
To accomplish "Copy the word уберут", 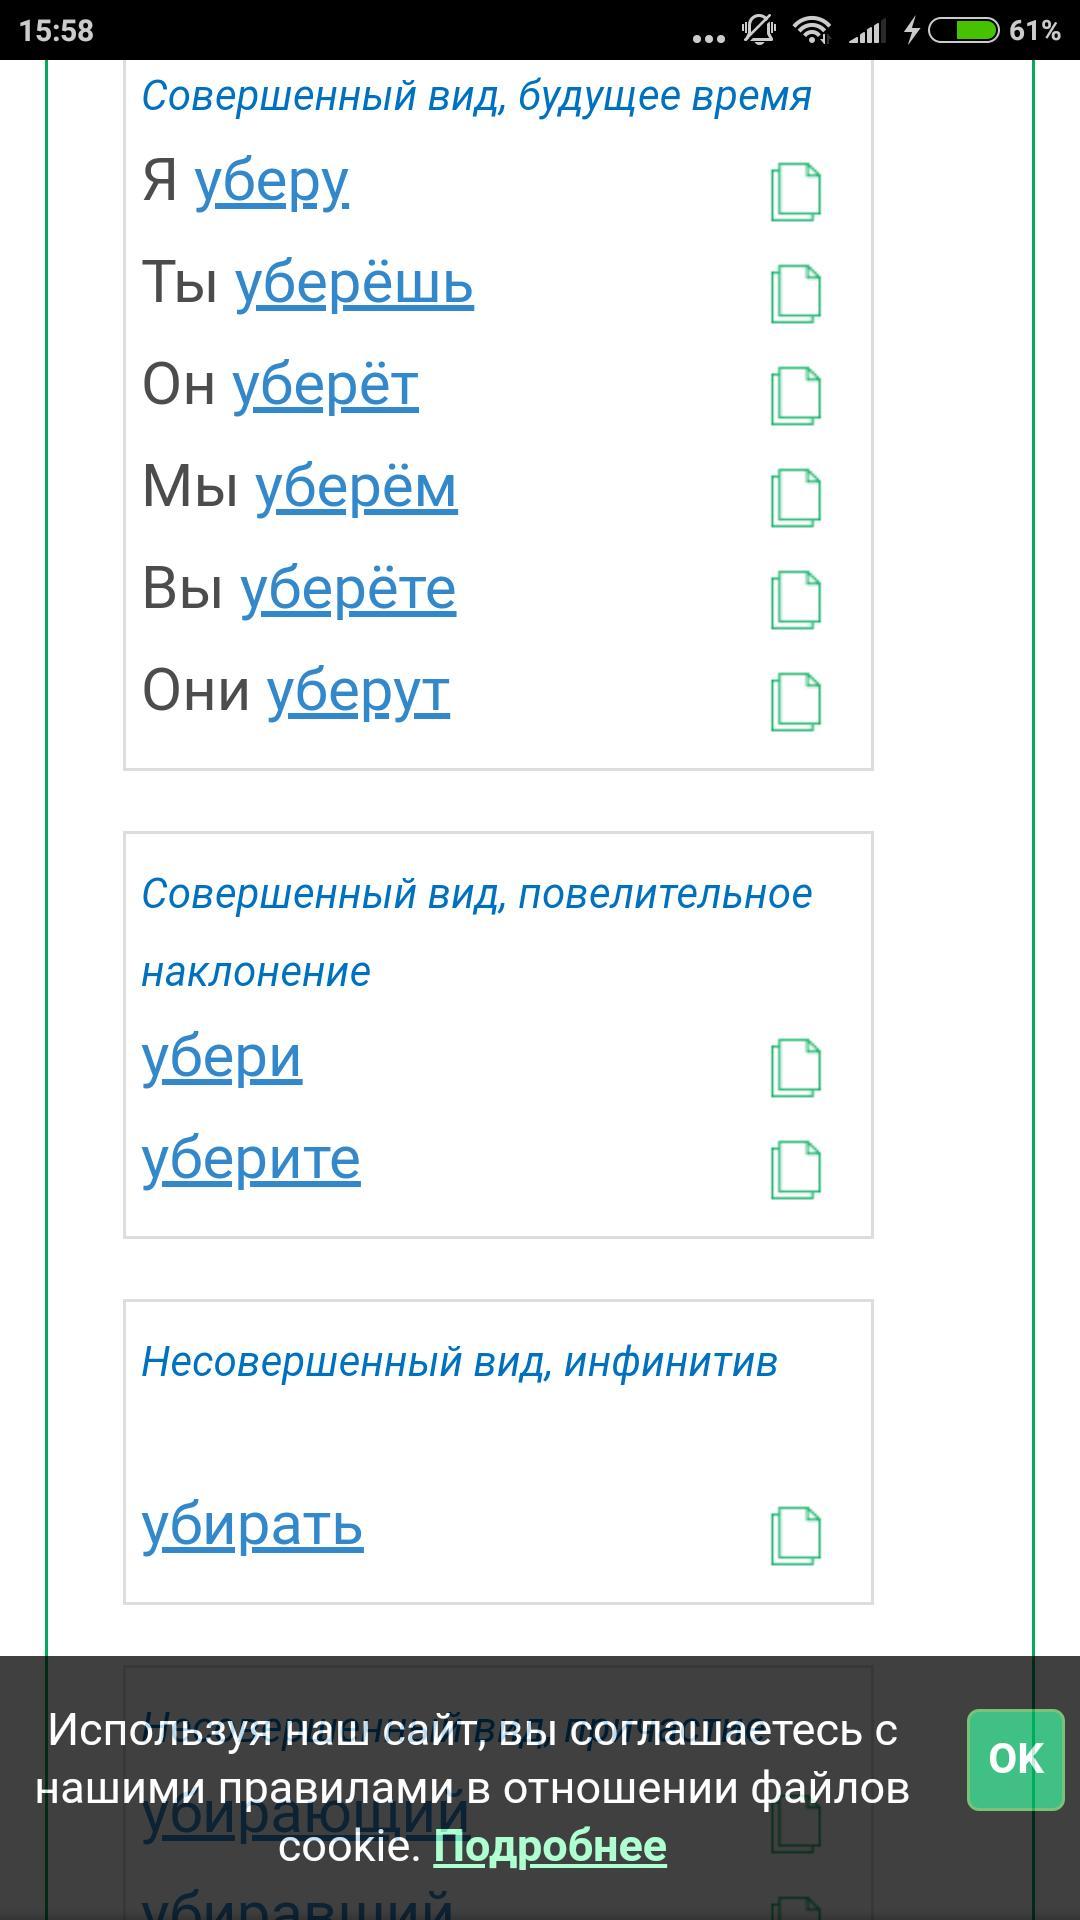I will (796, 702).
